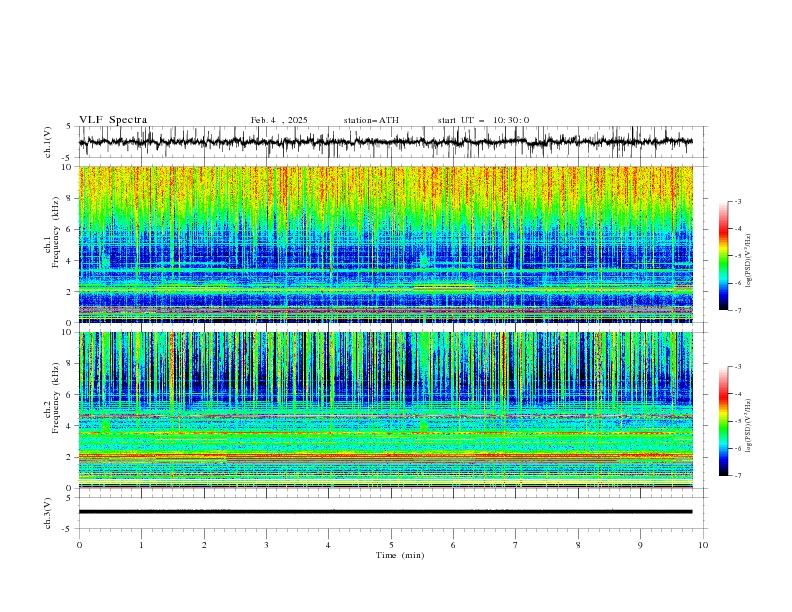
Task: Click the ch.3 flat black waveform trace
Action: 385,512
